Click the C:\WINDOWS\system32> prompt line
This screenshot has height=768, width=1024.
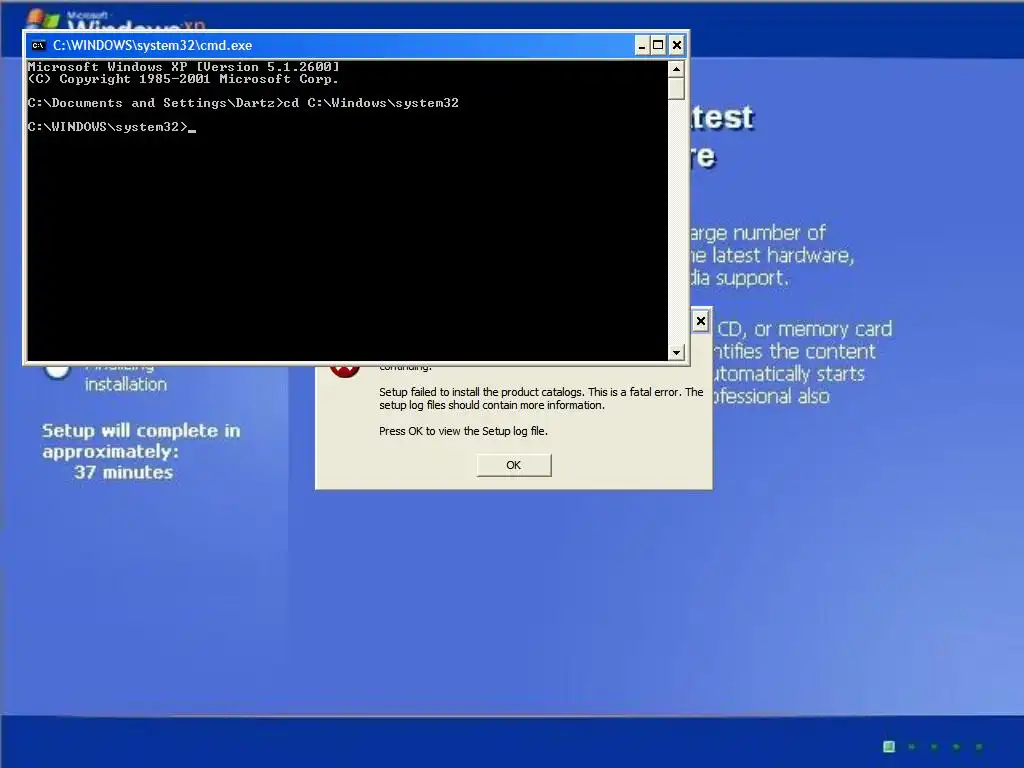click(x=112, y=127)
